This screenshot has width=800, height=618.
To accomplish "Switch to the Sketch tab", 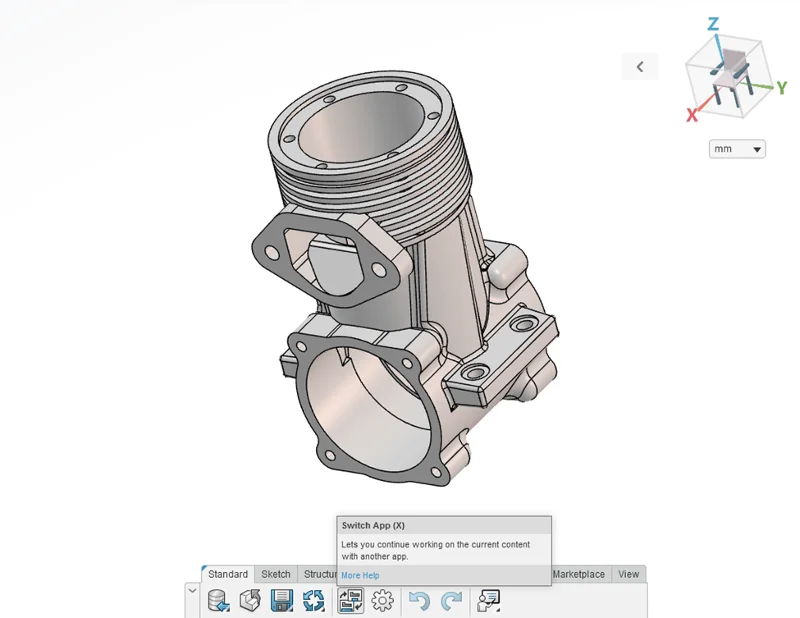I will coord(276,574).
